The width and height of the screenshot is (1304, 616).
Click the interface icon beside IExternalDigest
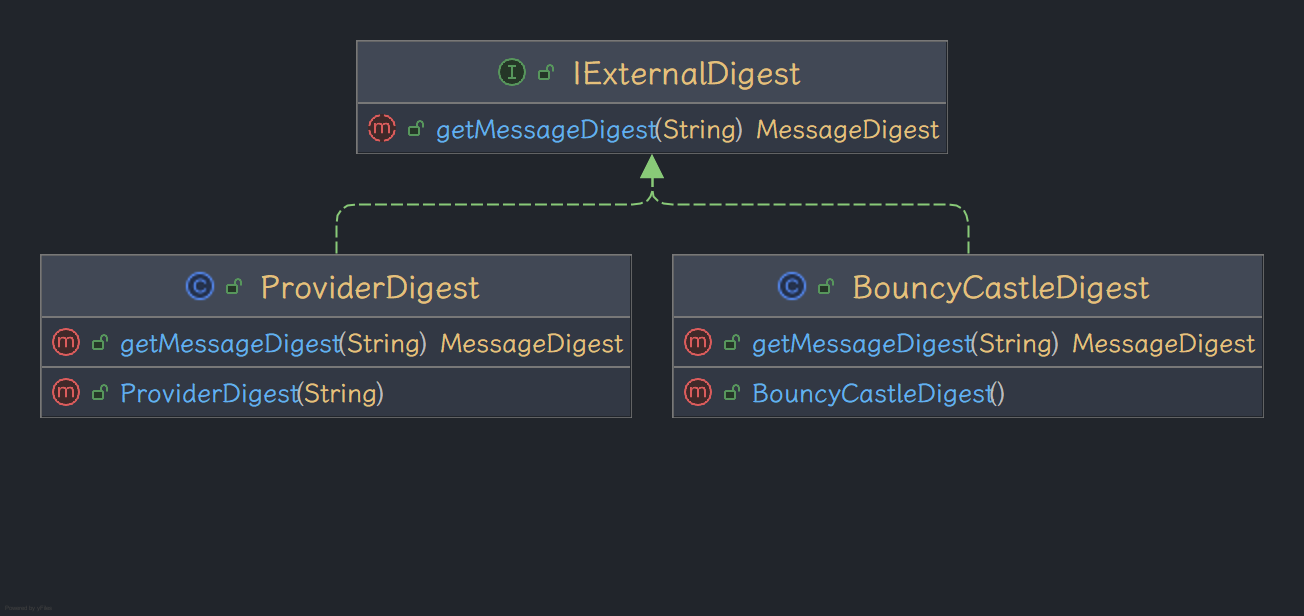(512, 72)
